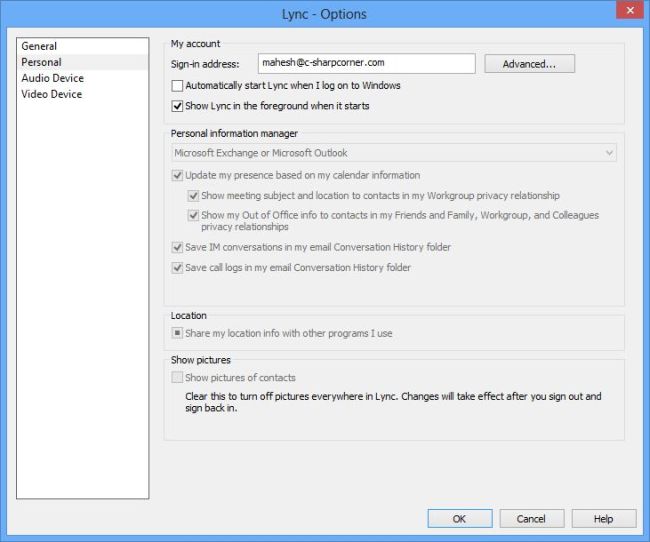The width and height of the screenshot is (650, 542).
Task: Enable automatically starting Lync on Windows logon
Action: pos(177,86)
